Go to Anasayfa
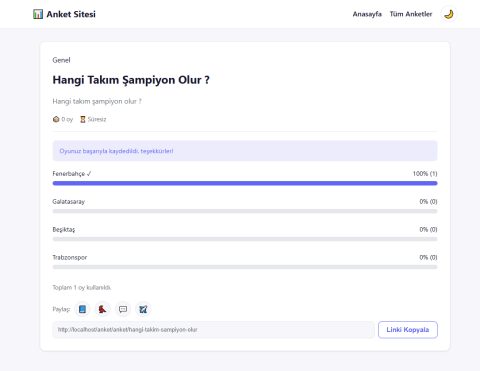The height and width of the screenshot is (371, 480). [367, 14]
